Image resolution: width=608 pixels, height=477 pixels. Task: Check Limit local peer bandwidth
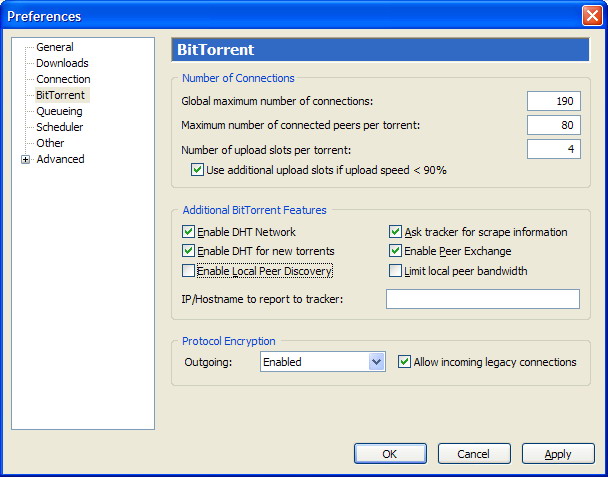[395, 271]
